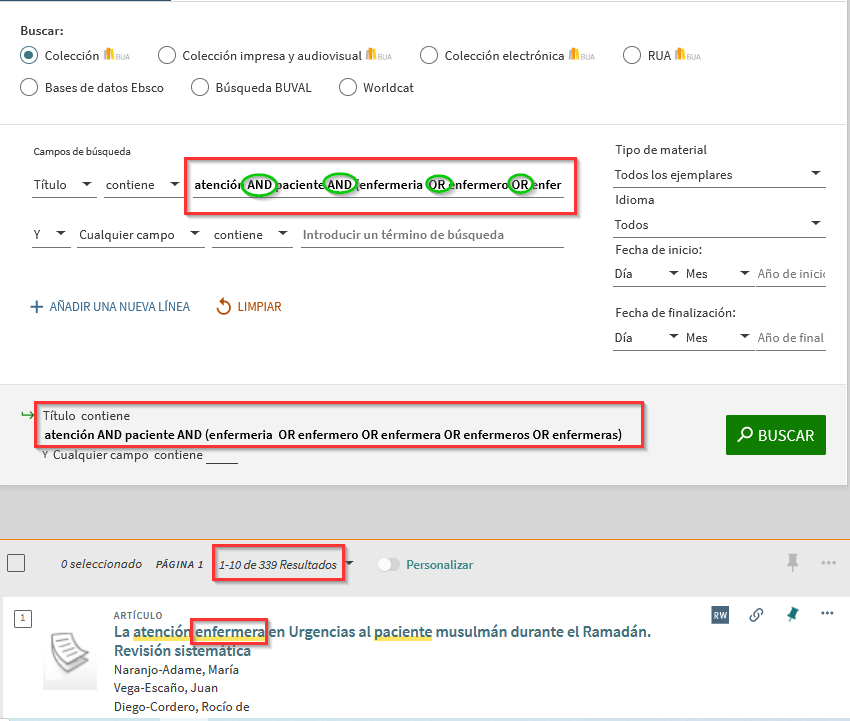The height and width of the screenshot is (721, 850).
Task: Click the pin icon in the results toolbar
Action: click(x=793, y=563)
